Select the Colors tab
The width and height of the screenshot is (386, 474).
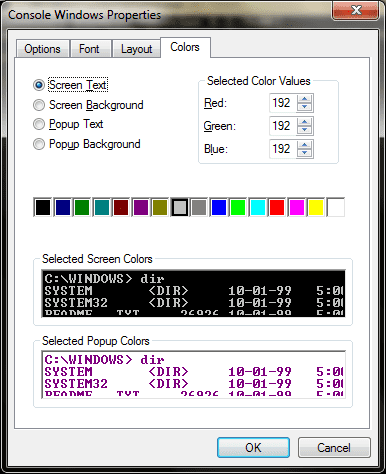185,47
